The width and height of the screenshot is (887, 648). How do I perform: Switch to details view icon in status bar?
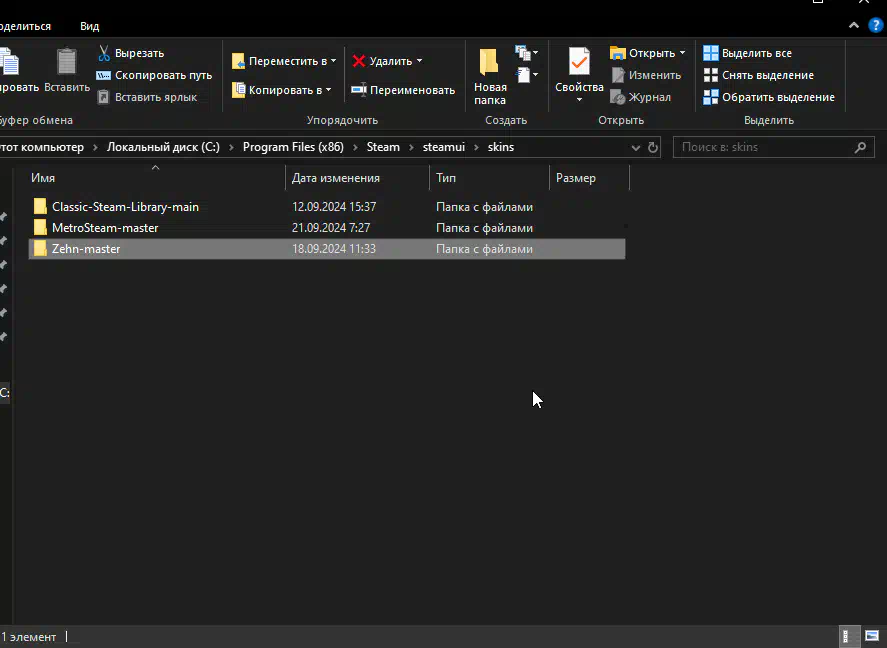(x=847, y=637)
